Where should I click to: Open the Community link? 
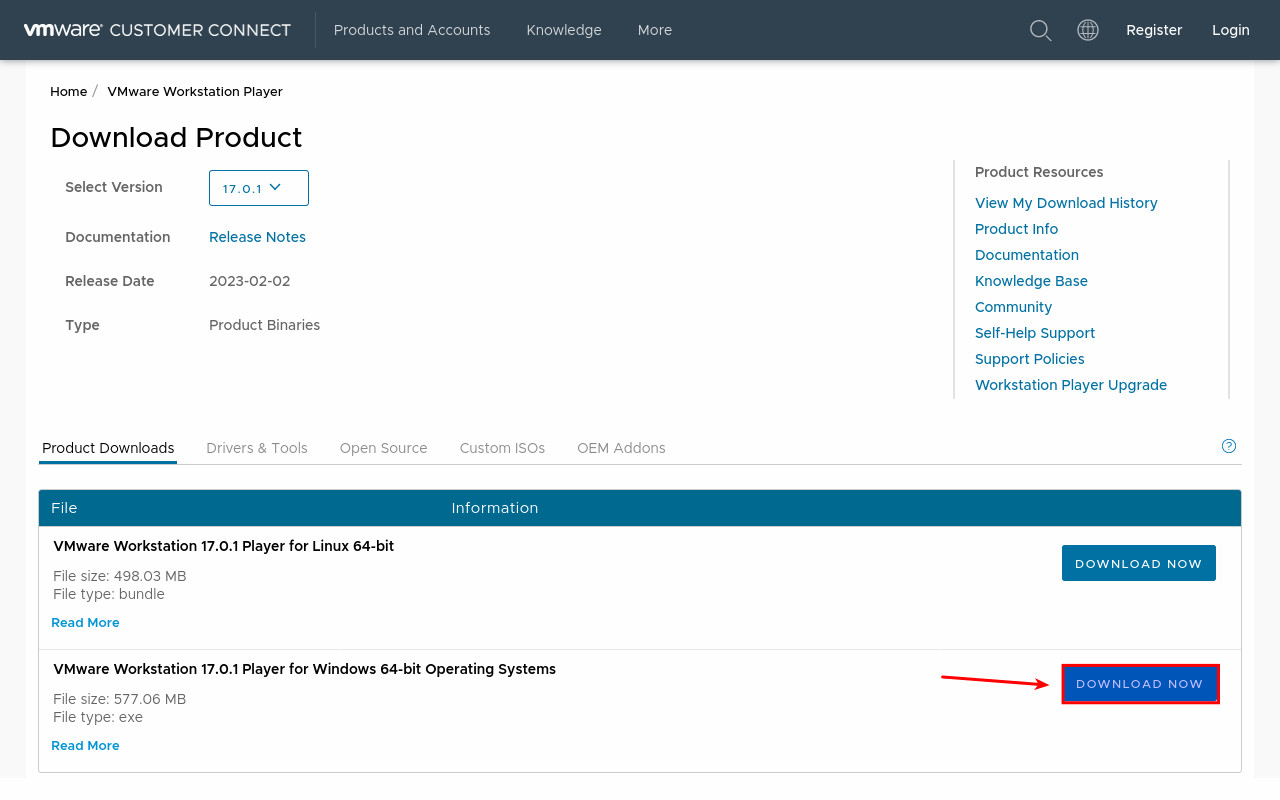[x=1013, y=307]
